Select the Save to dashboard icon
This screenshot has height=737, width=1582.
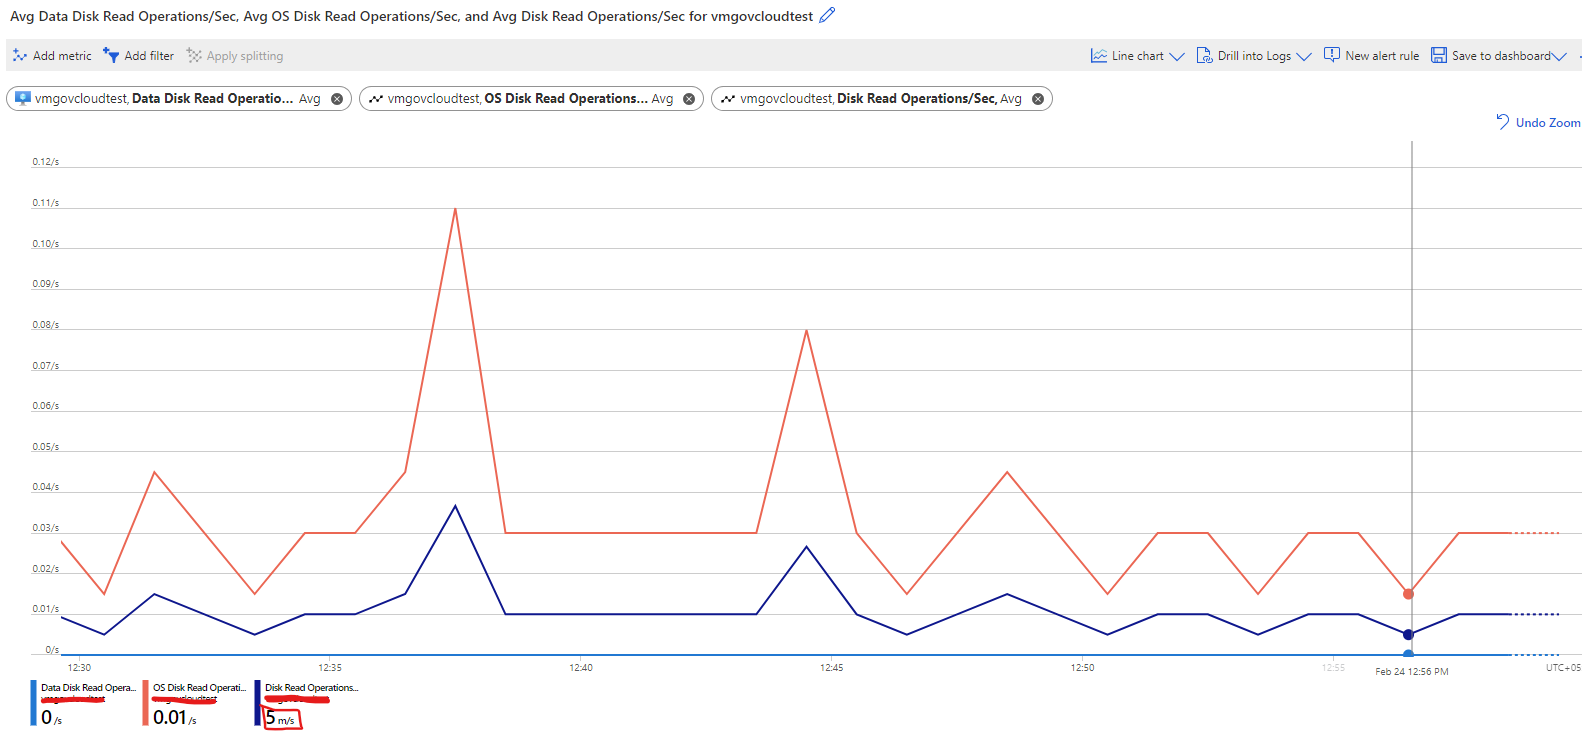click(1439, 55)
